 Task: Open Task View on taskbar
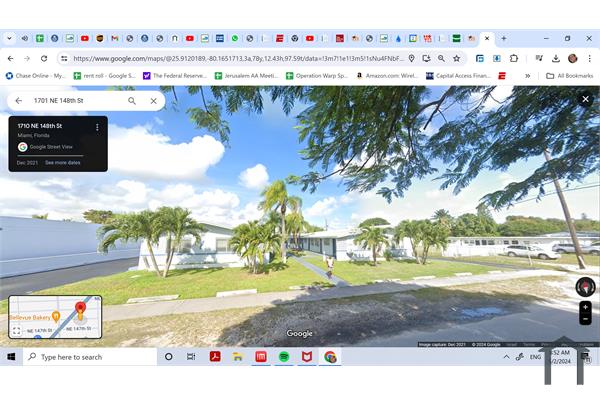191,357
